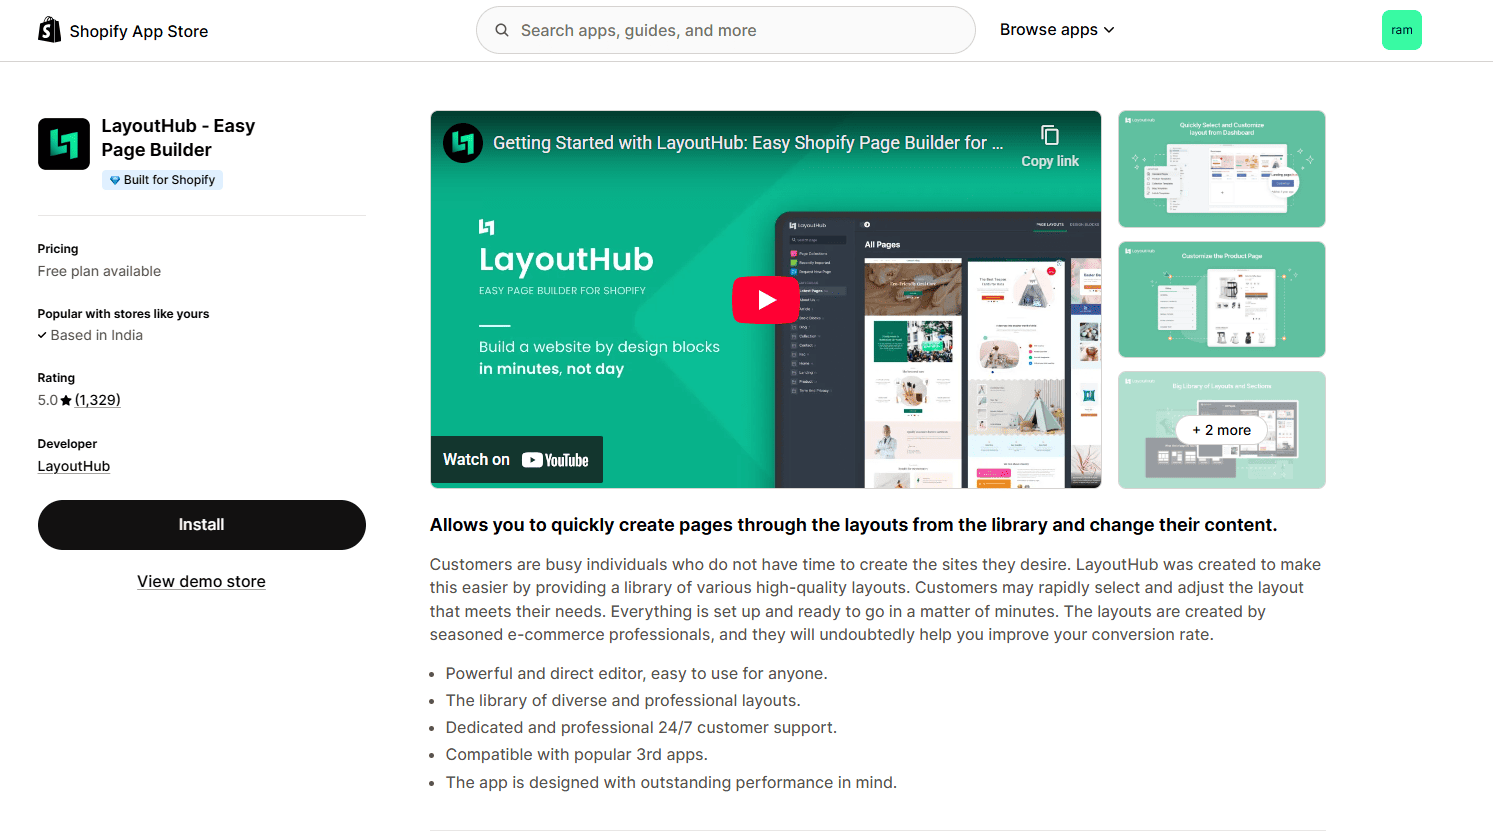1493x834 pixels.
Task: Click bullet Powerful and direct editor
Action: click(636, 674)
